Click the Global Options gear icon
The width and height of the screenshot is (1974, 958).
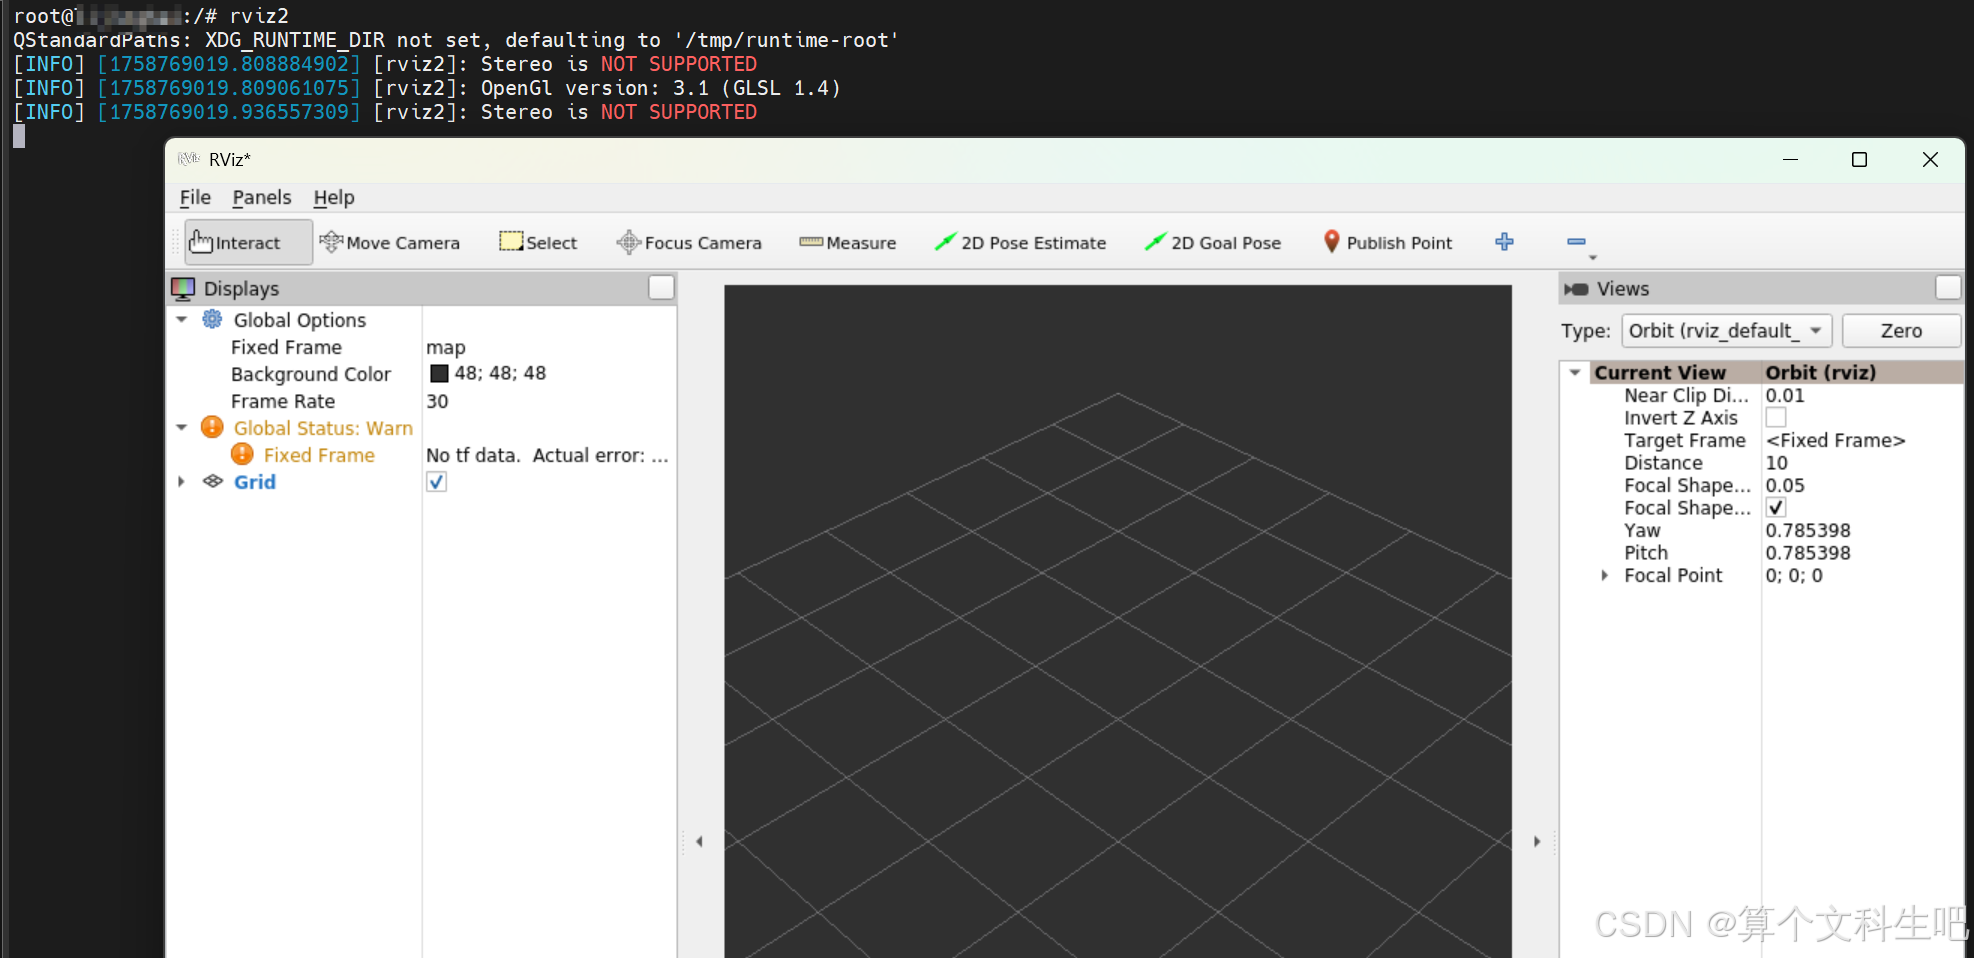[x=212, y=320]
